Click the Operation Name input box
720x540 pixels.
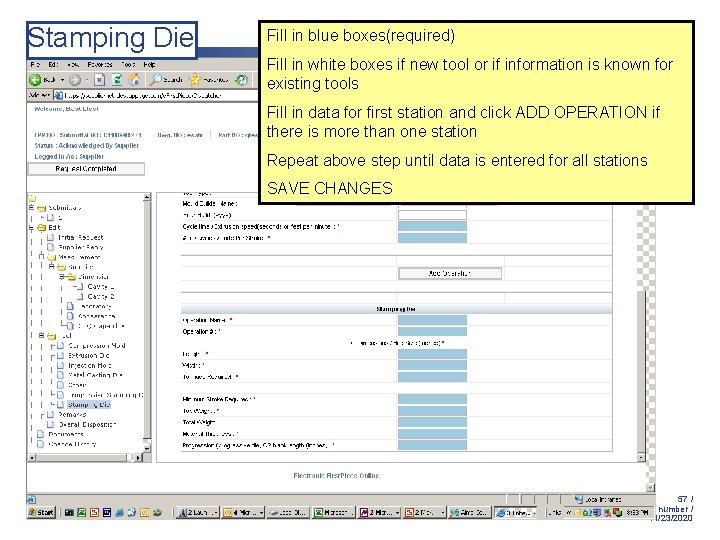[x=432, y=320]
